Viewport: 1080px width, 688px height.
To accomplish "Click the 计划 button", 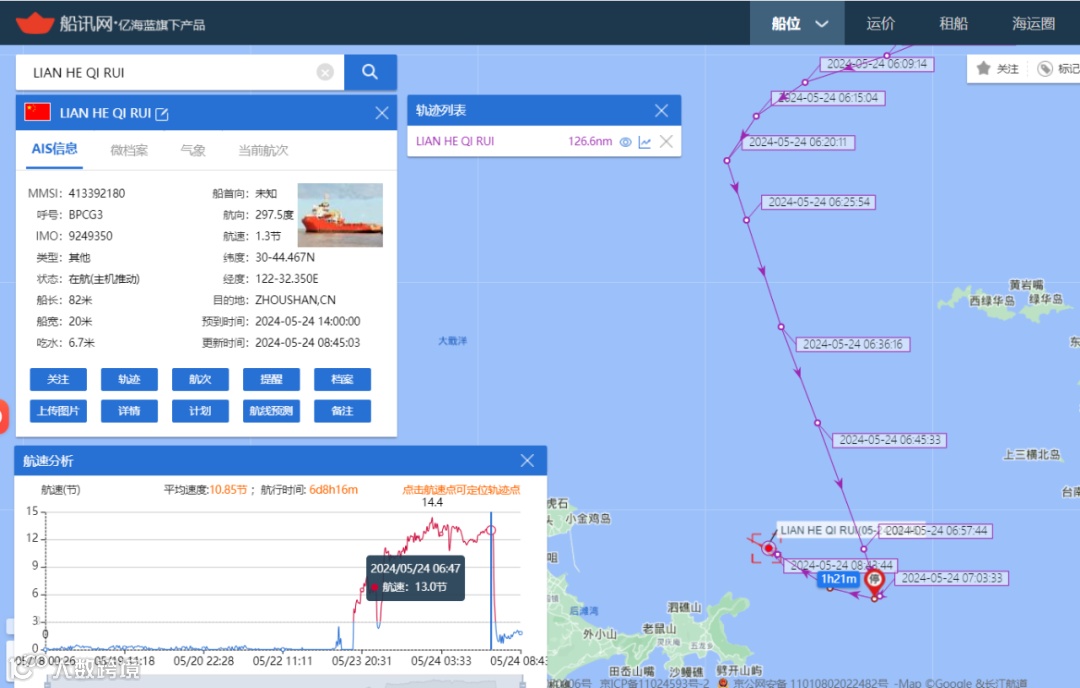I will [x=200, y=411].
